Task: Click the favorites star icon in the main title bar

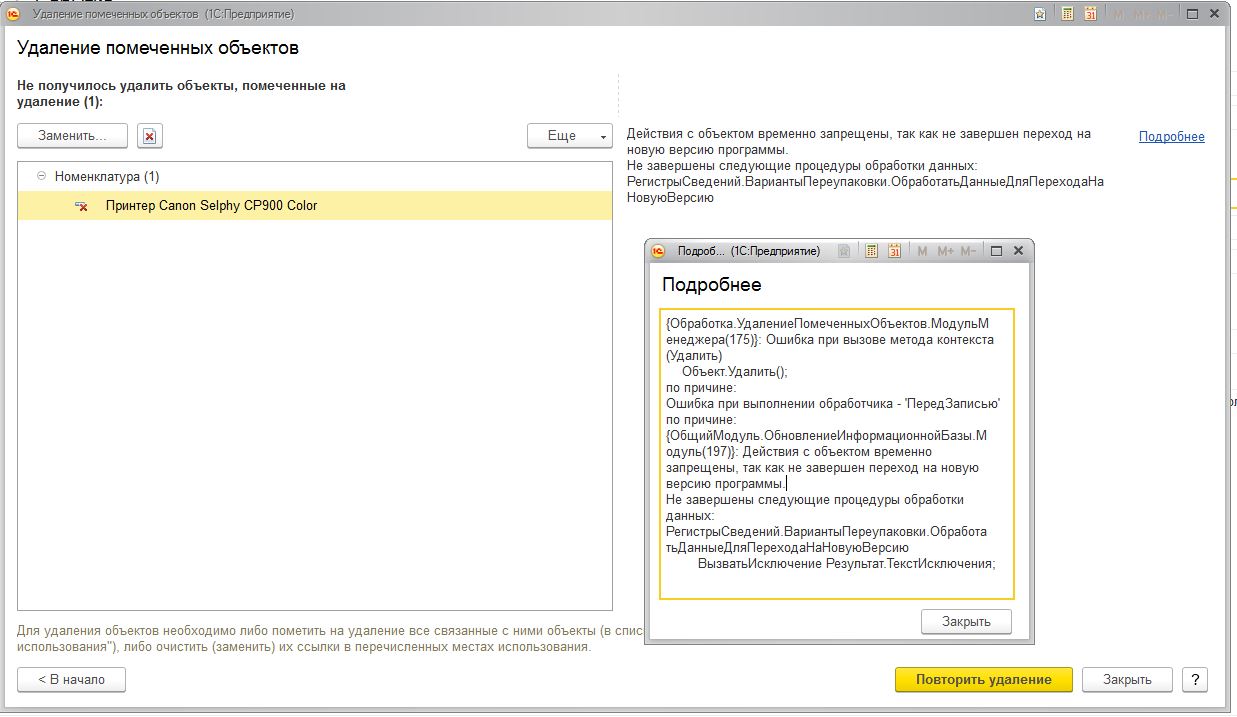Action: [x=1040, y=14]
